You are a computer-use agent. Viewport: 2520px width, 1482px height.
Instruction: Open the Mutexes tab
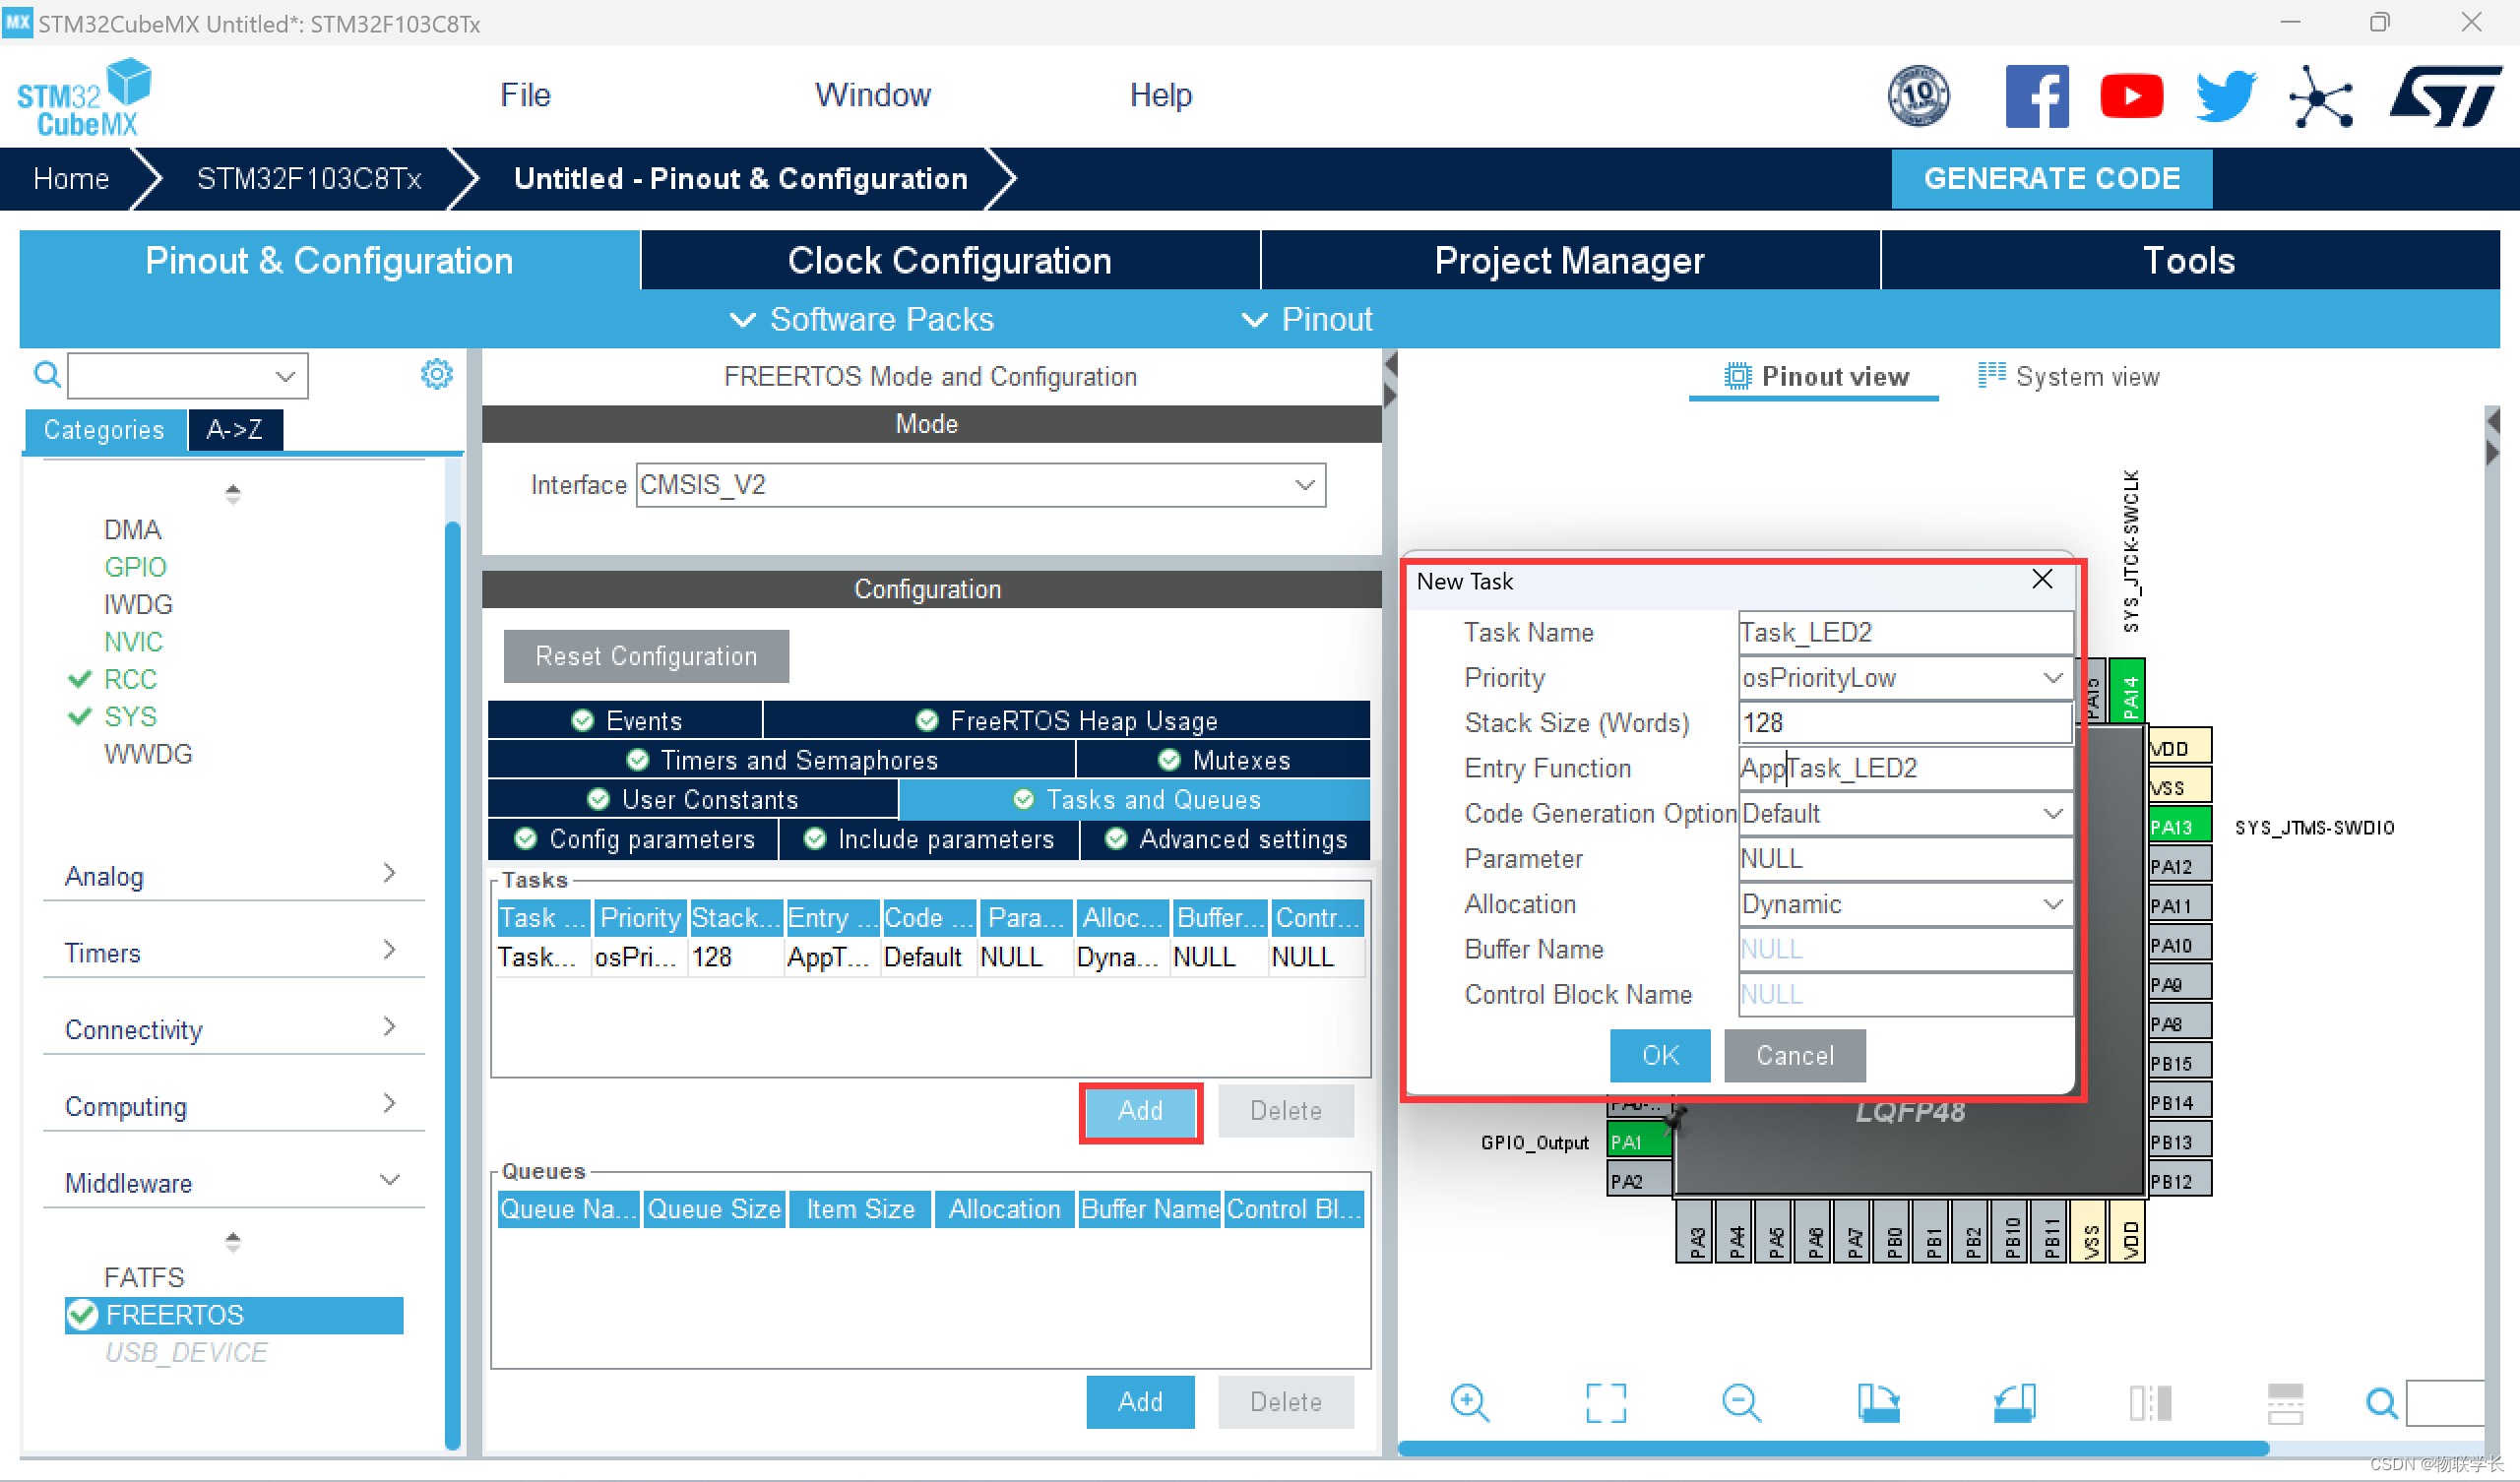point(1223,759)
